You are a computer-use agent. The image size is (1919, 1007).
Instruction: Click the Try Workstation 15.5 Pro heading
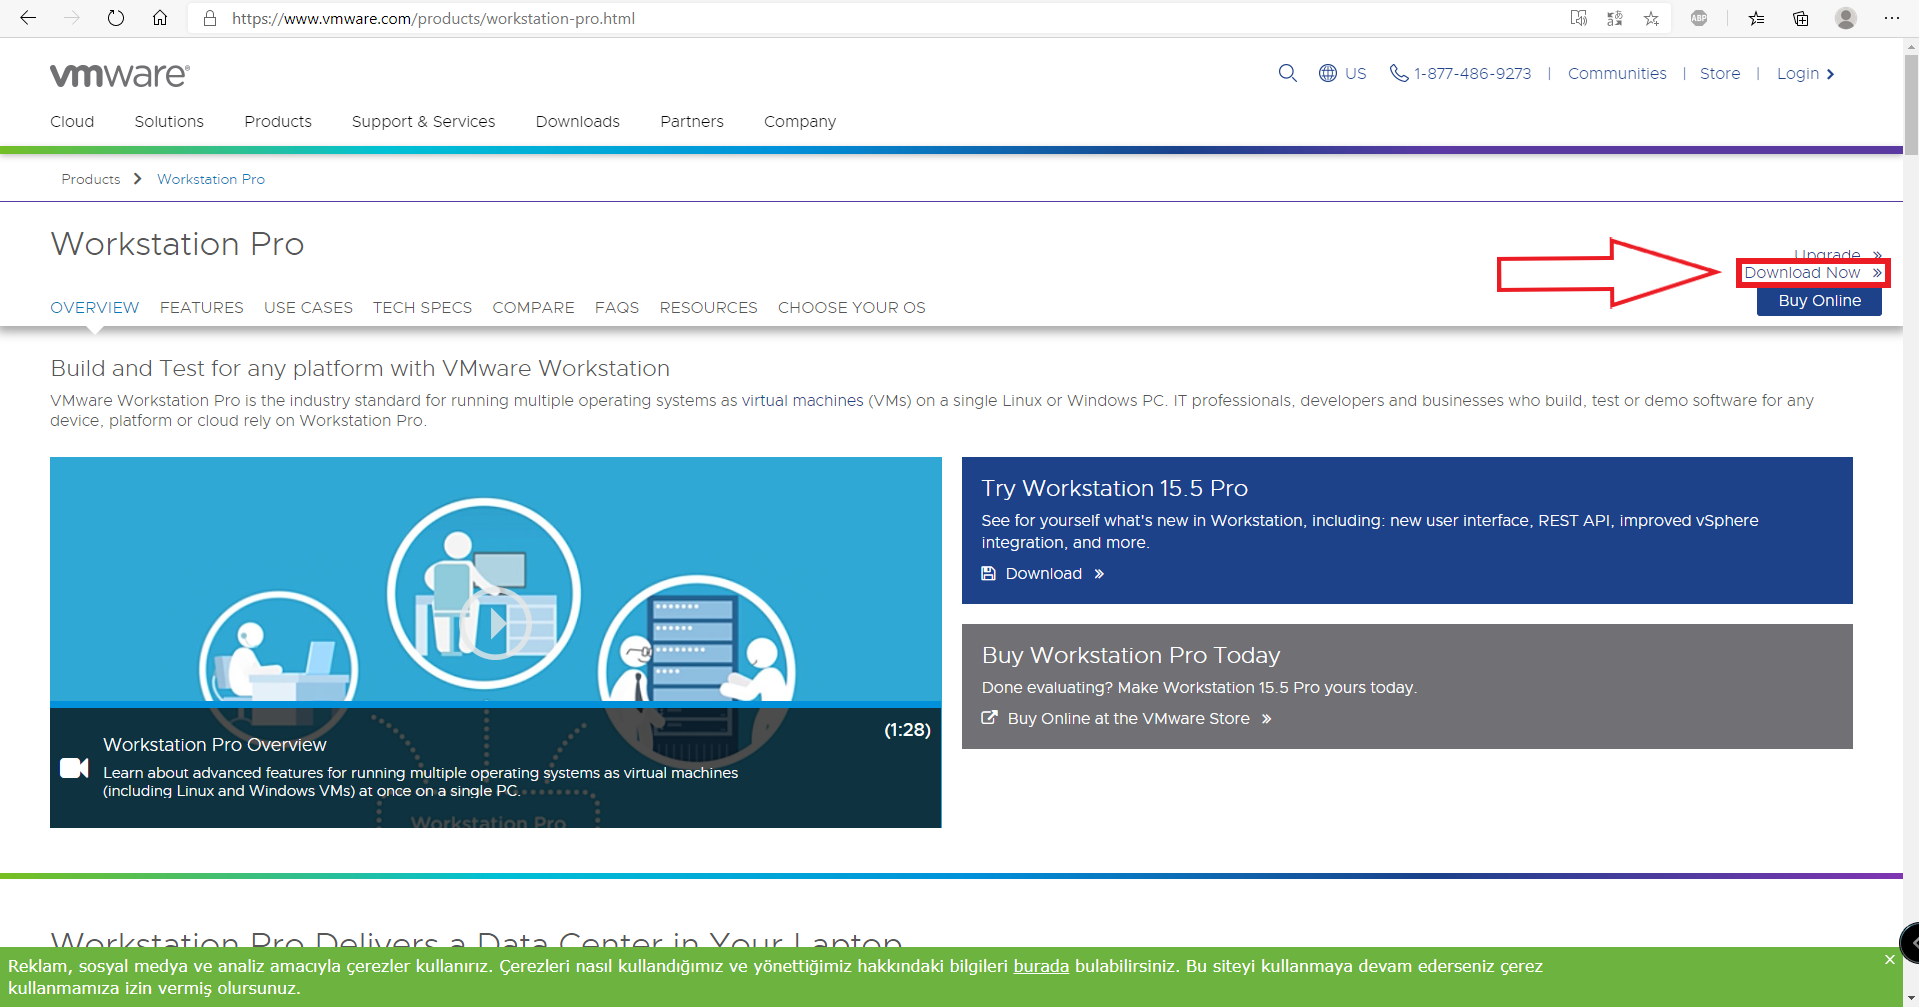1114,488
